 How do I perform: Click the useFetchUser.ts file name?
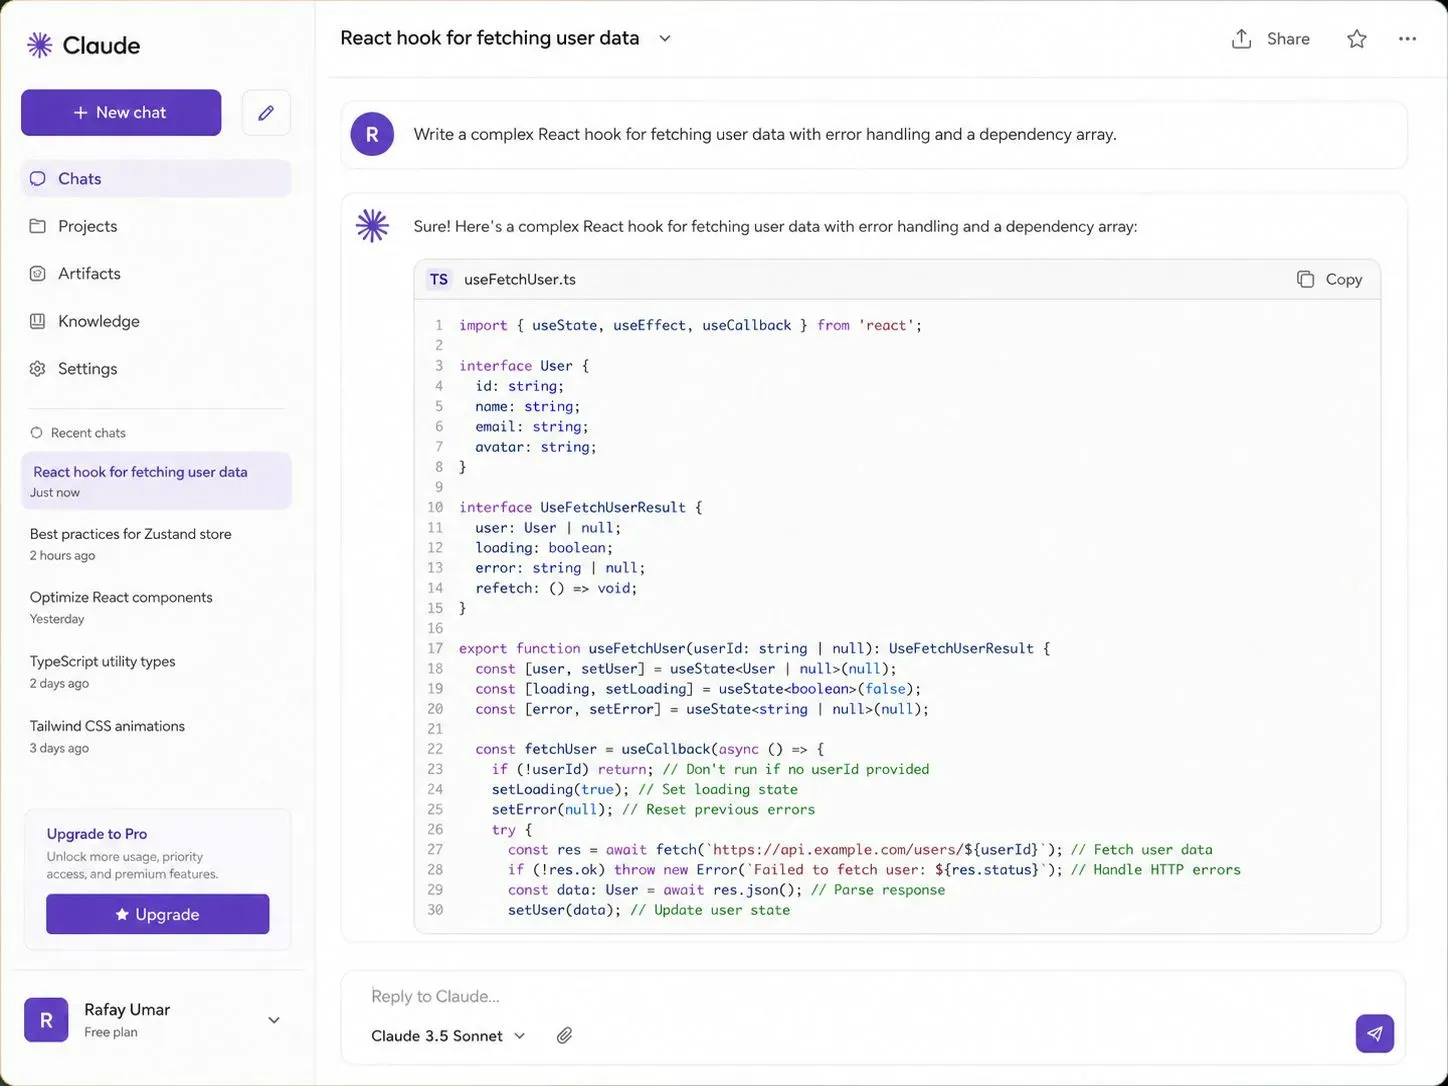click(520, 280)
